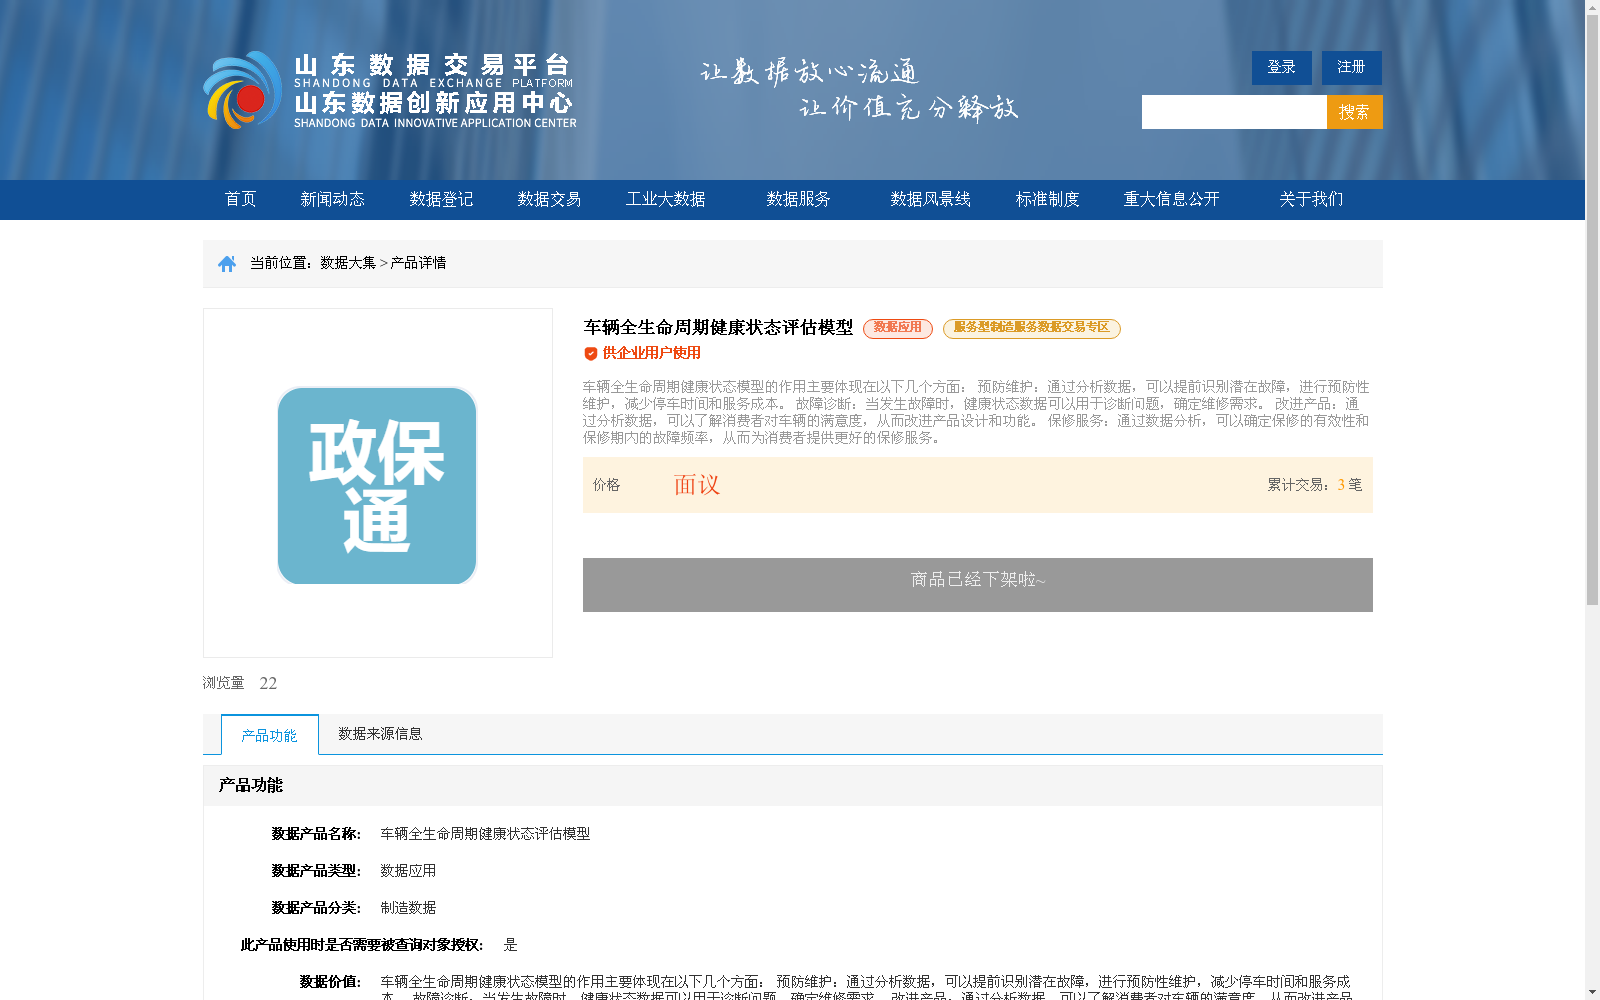Open the 数据服务 nav menu item
Screen dimensions: 1600x1000
coord(798,199)
